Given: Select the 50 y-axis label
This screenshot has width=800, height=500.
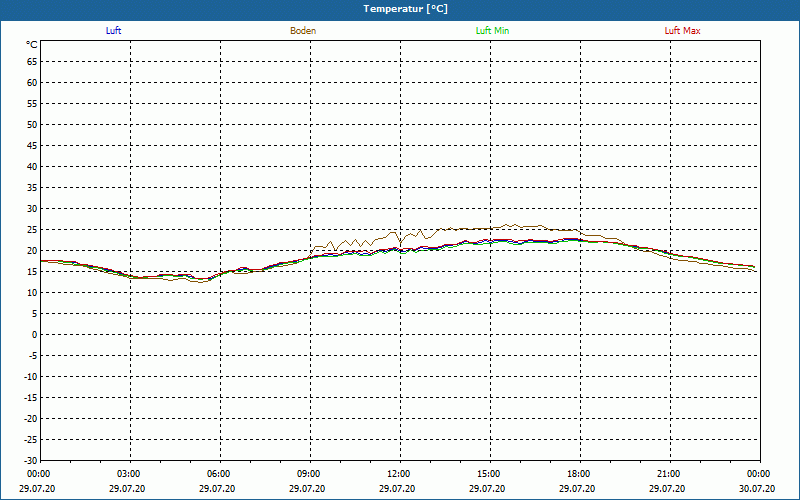Looking at the screenshot, I should pos(32,124).
